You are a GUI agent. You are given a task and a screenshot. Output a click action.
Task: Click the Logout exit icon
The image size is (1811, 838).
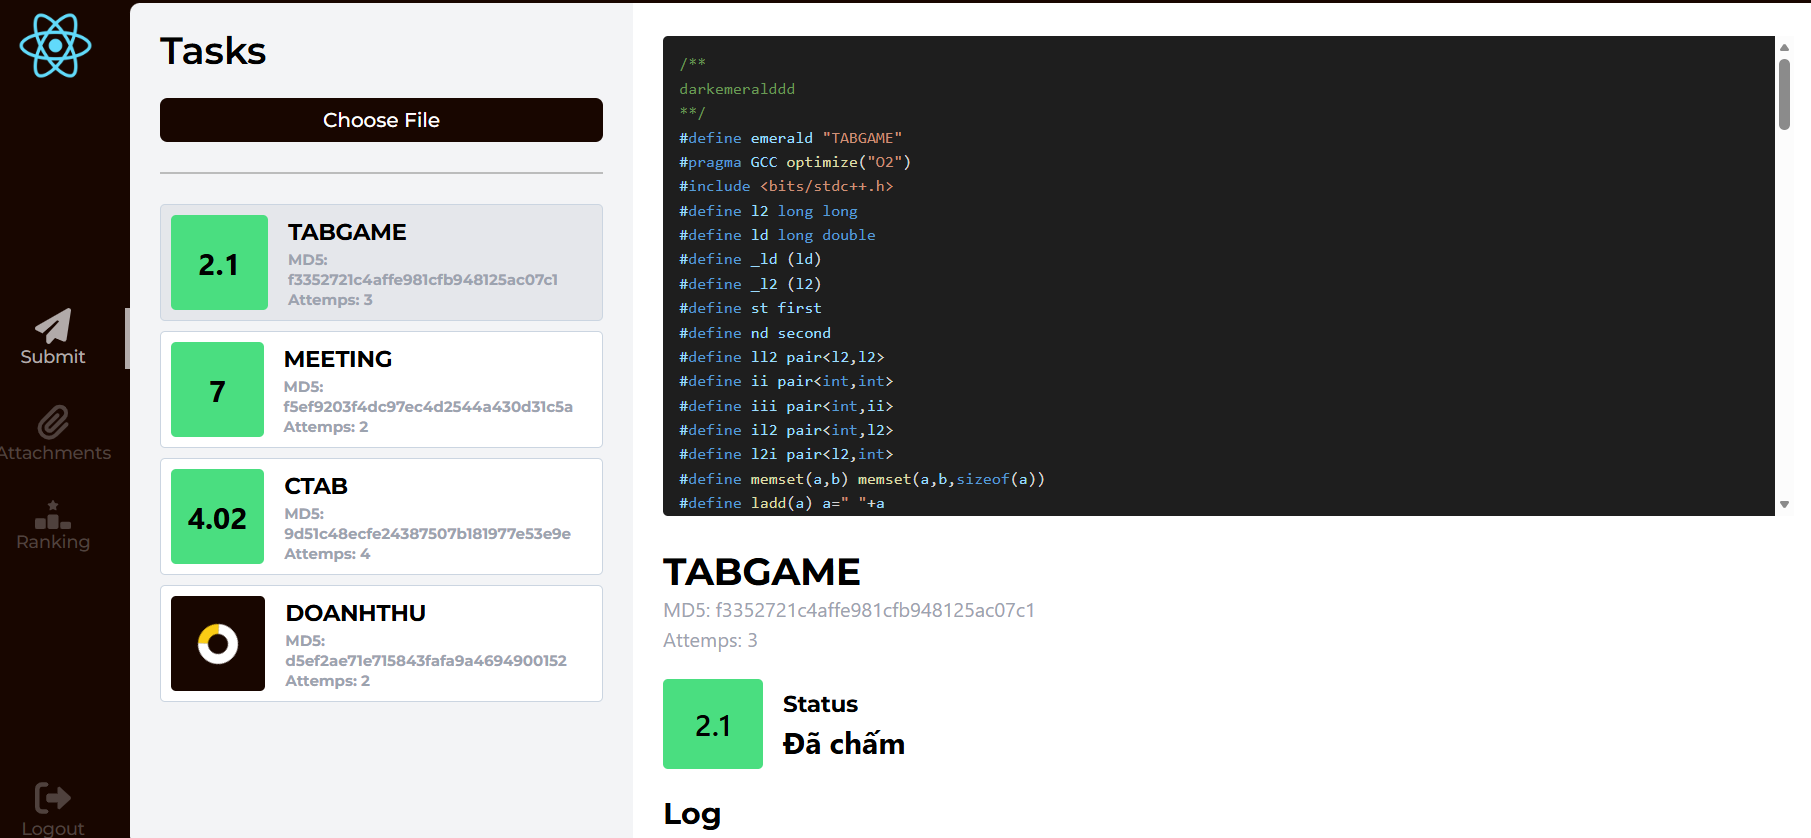[x=53, y=797]
